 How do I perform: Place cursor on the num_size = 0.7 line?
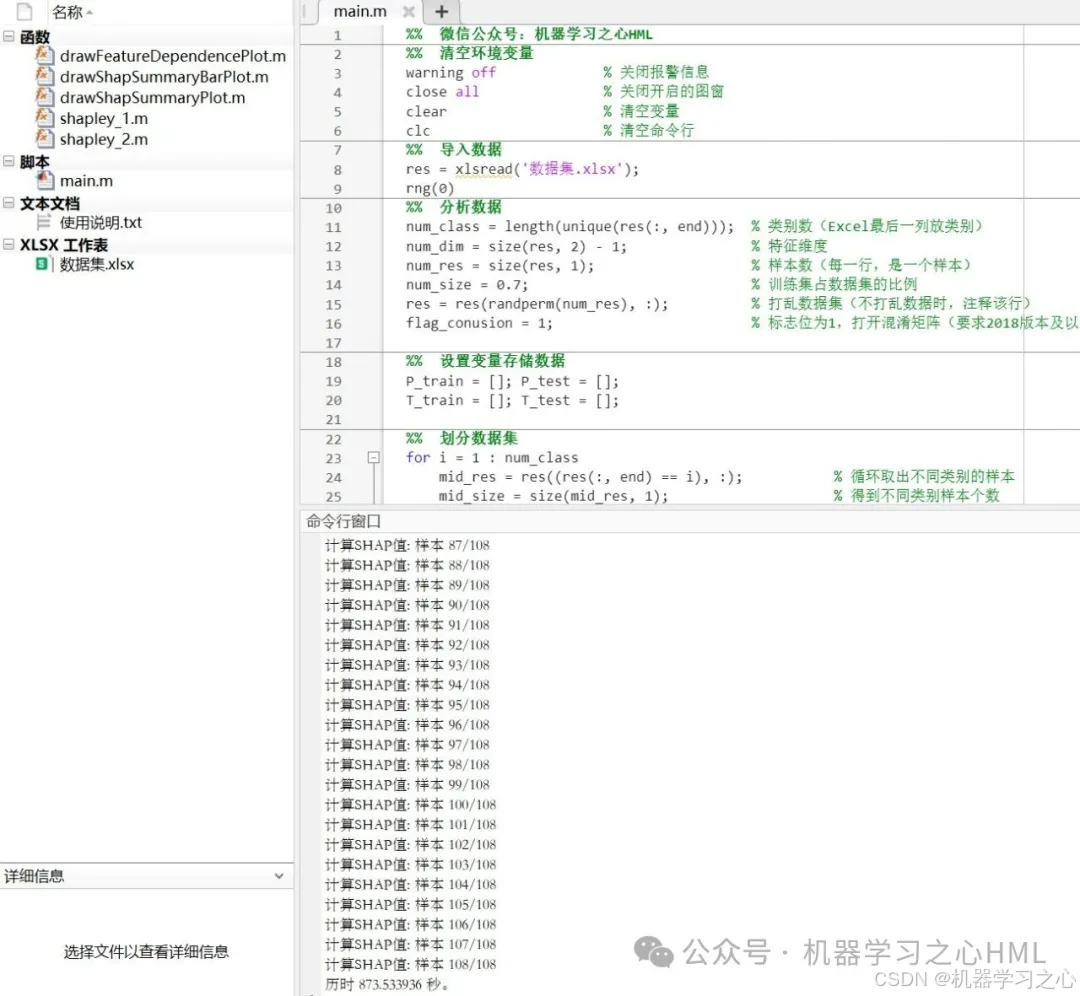466,284
